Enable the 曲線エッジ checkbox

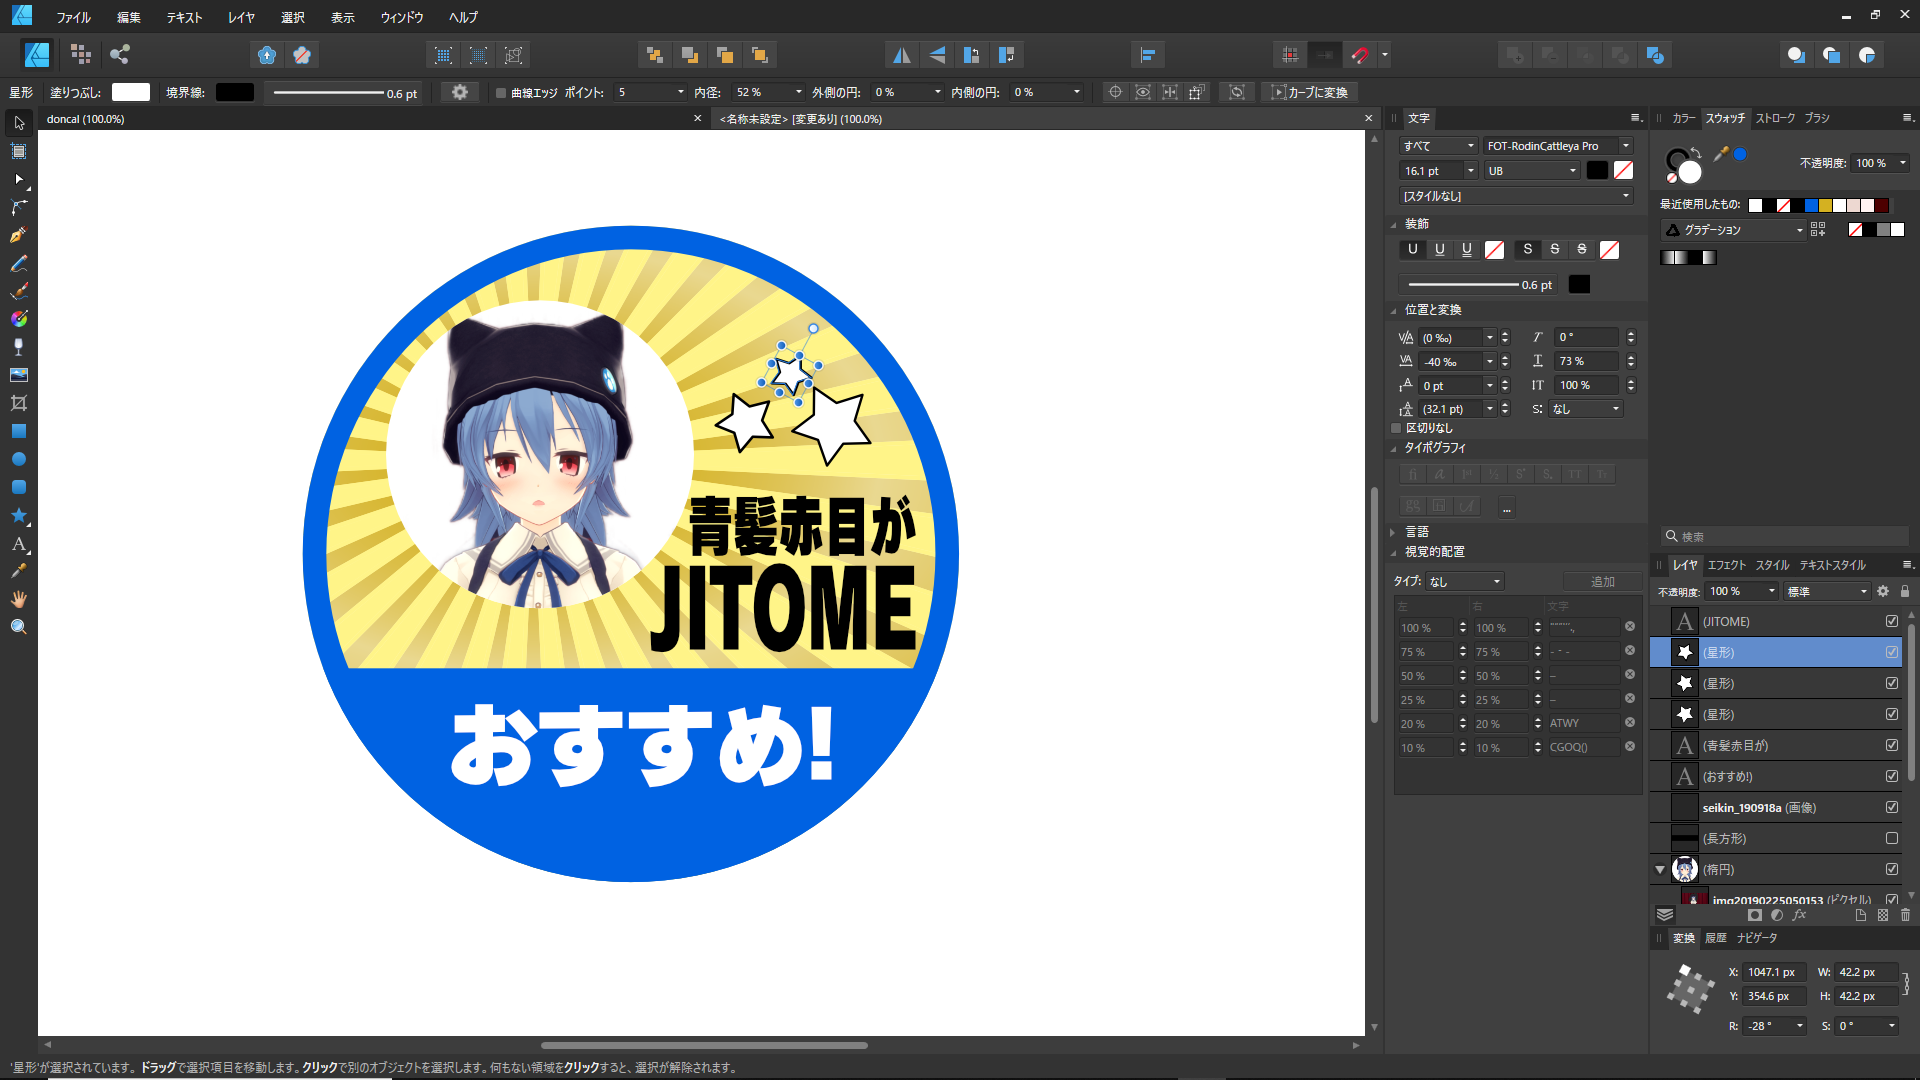tap(501, 92)
